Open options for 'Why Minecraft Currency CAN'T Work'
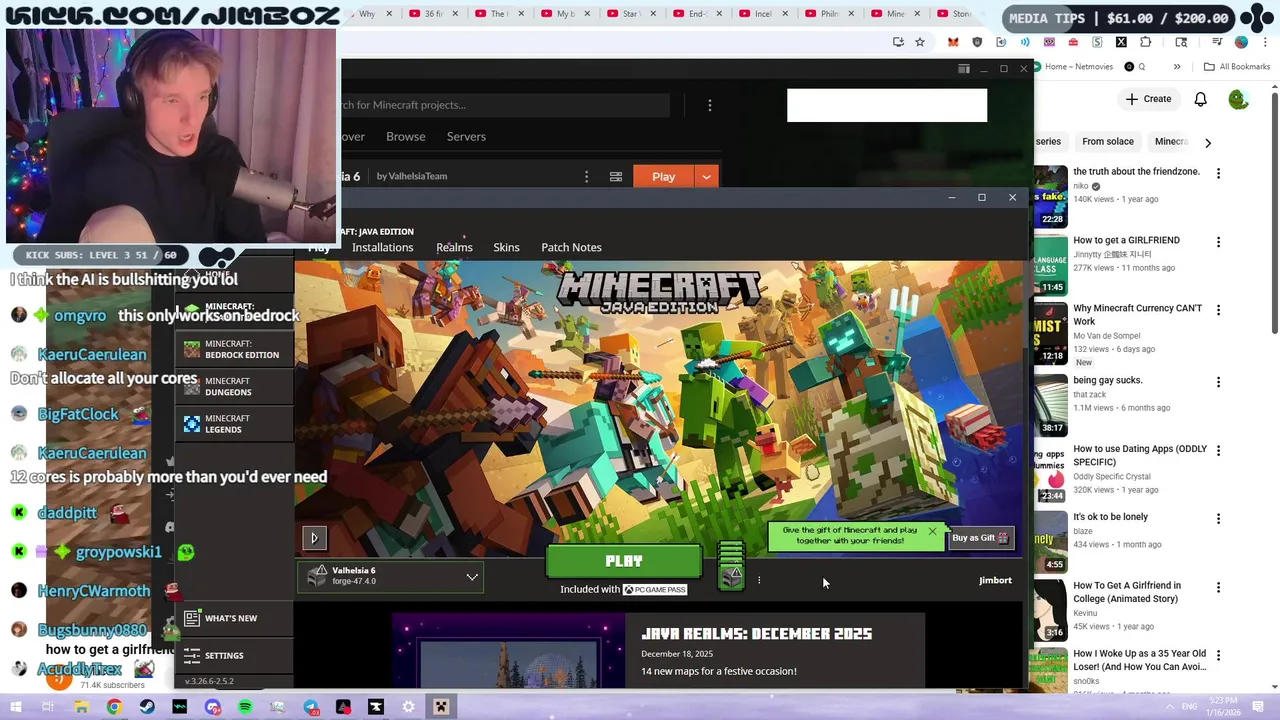The image size is (1280, 720). tap(1218, 310)
